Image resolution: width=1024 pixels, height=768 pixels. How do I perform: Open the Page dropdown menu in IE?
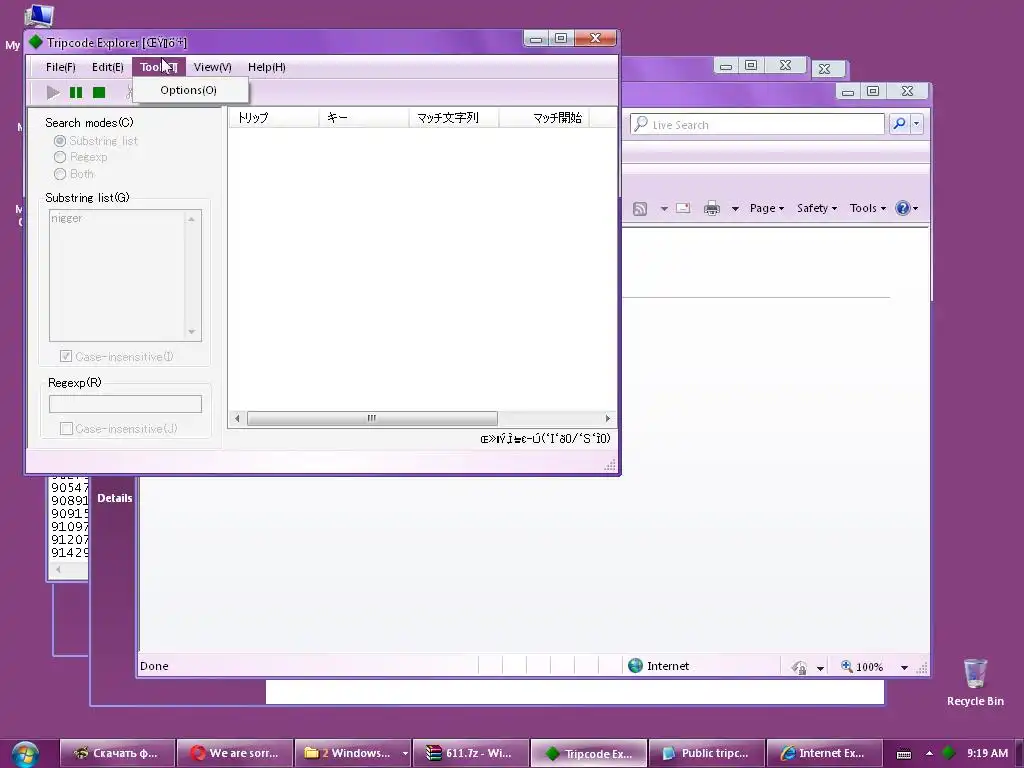pos(767,208)
